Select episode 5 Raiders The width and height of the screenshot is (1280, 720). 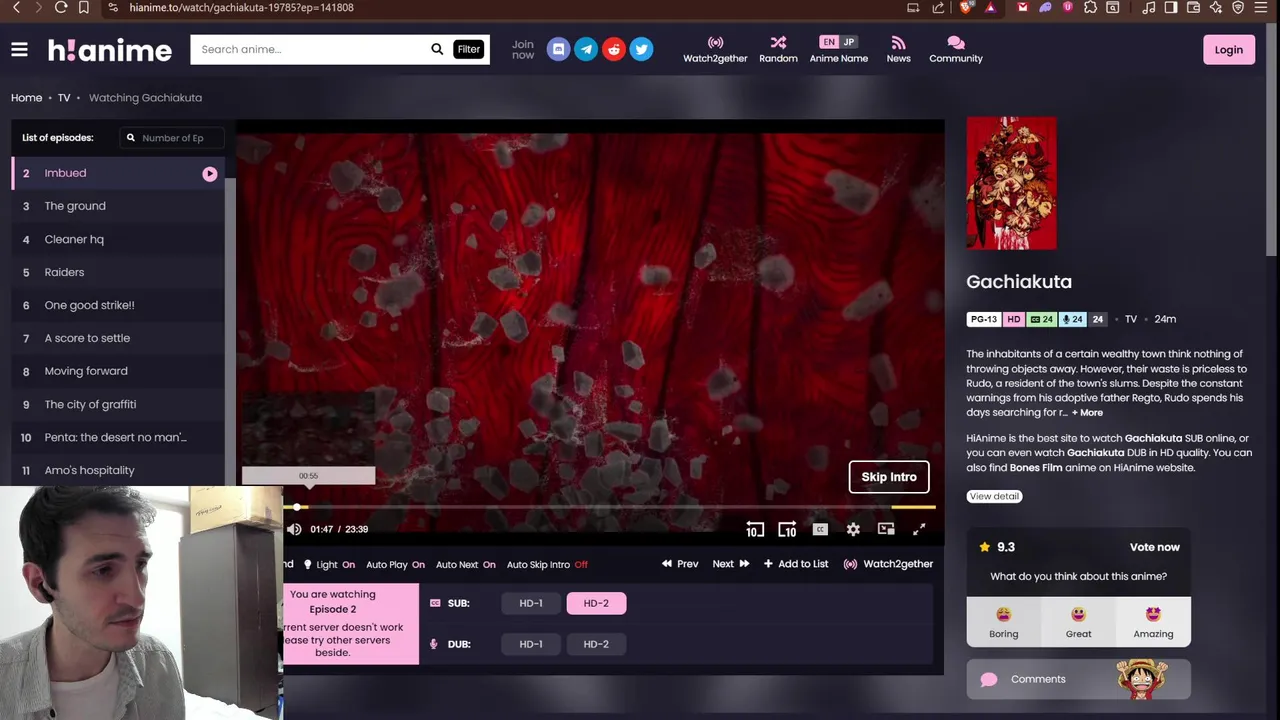[x=118, y=272]
